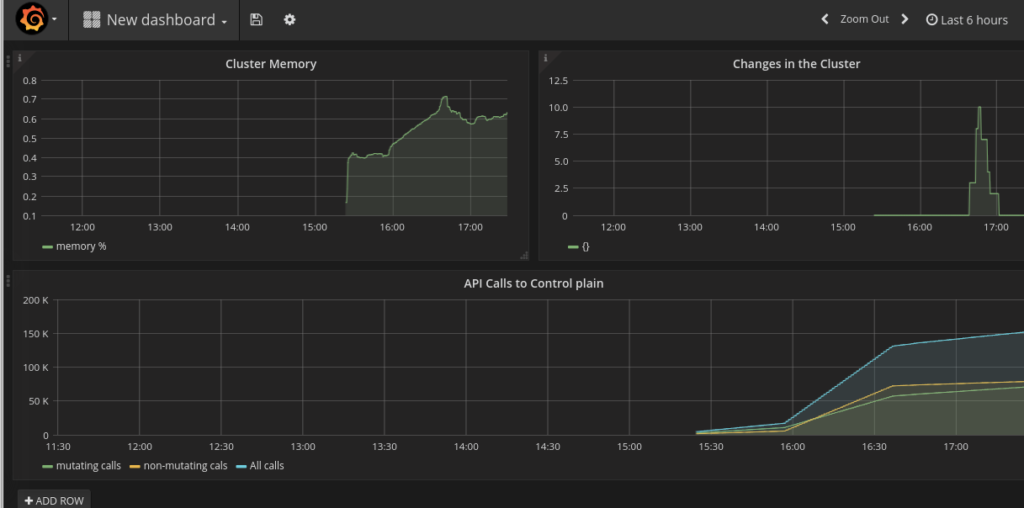
Task: Open the 'New dashboard' dropdown
Action: tap(166, 20)
